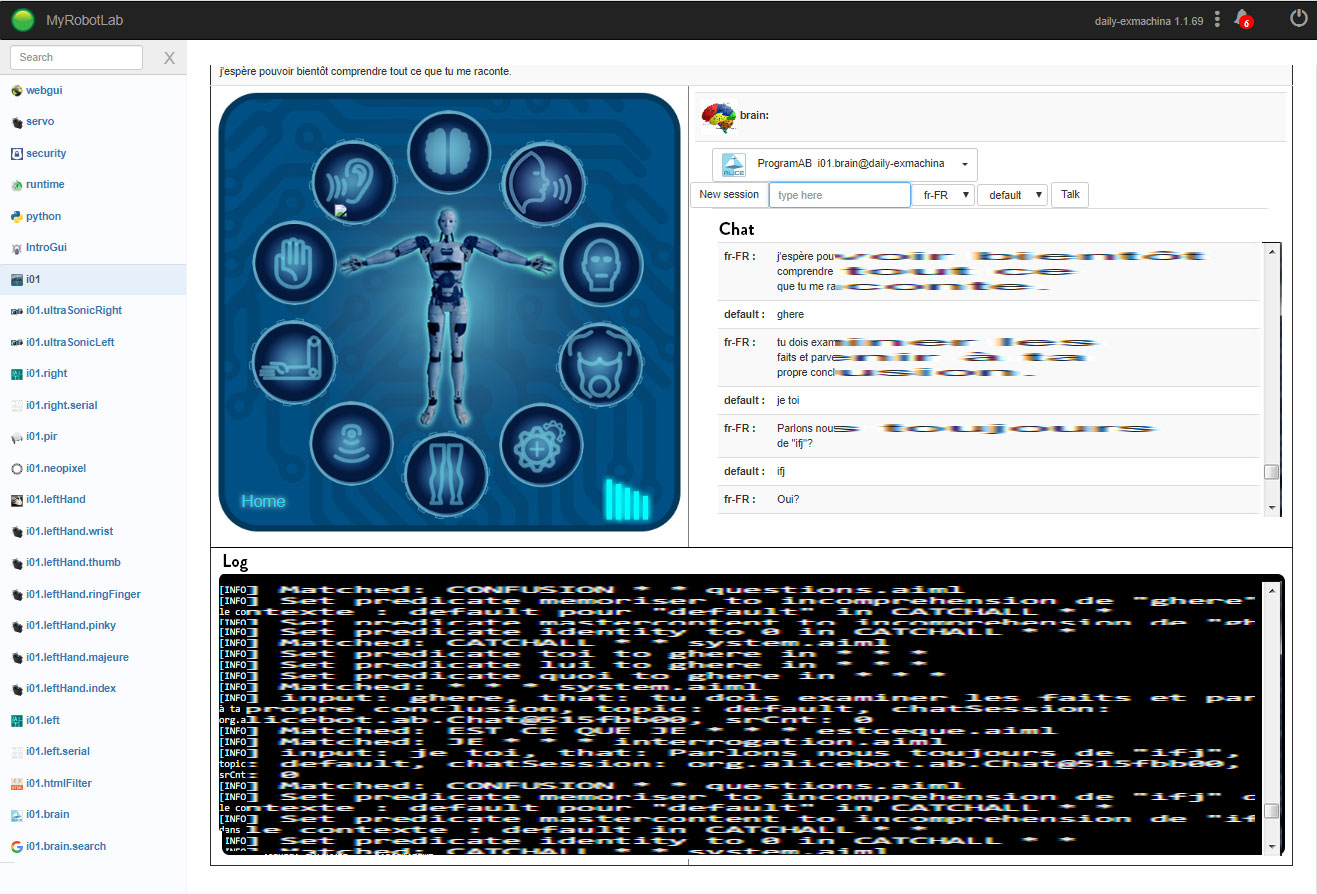This screenshot has height=894, width=1317.
Task: Select the ear listening icon
Action: click(353, 182)
